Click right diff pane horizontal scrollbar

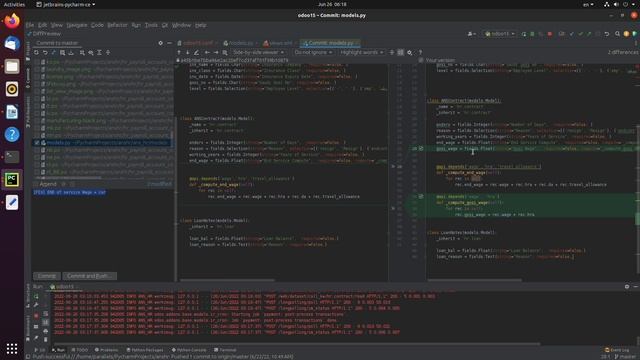tap(474, 280)
